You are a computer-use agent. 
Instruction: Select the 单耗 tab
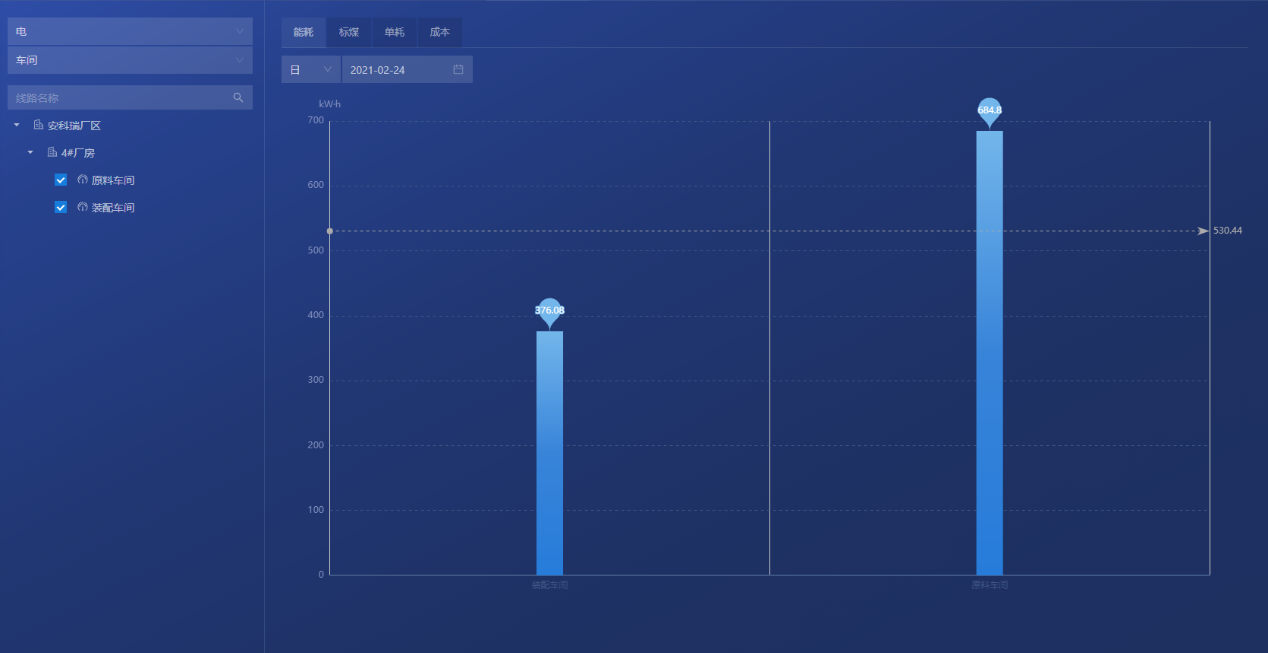394,32
